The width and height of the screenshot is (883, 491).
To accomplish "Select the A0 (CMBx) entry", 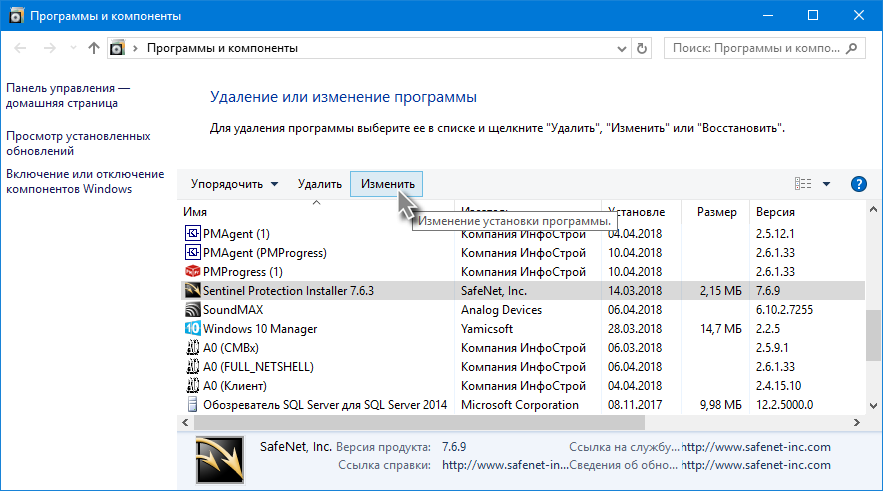I will coord(231,348).
